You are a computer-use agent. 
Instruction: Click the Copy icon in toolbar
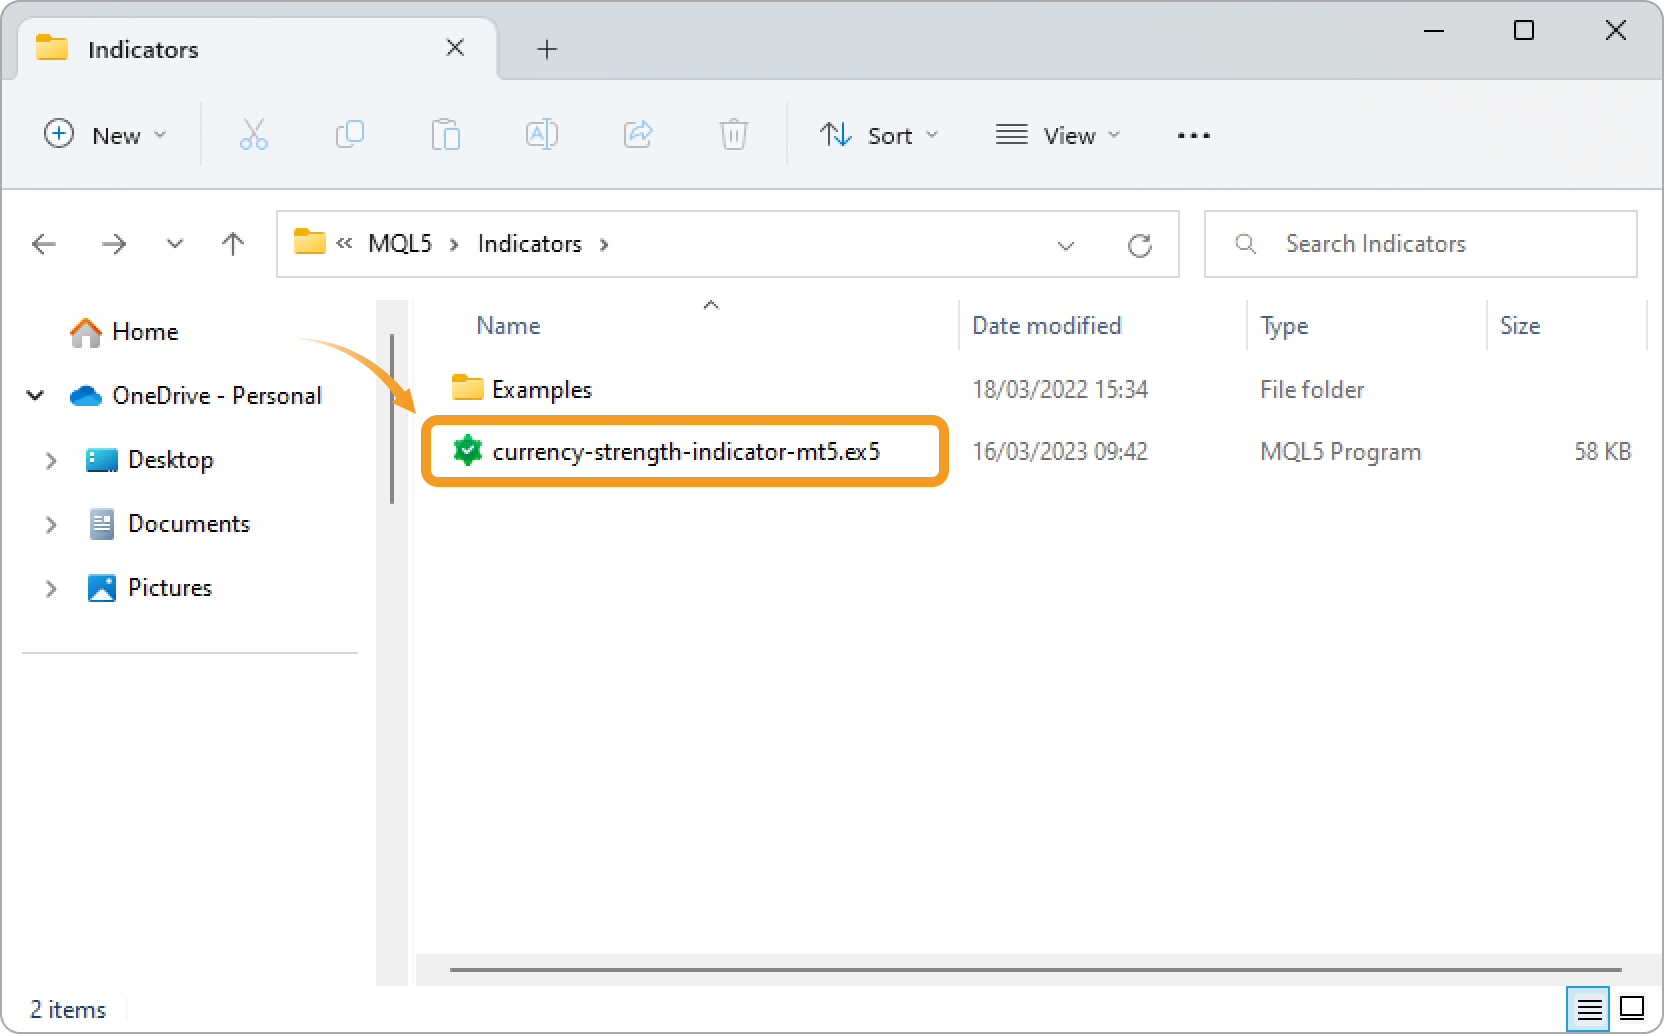[349, 134]
